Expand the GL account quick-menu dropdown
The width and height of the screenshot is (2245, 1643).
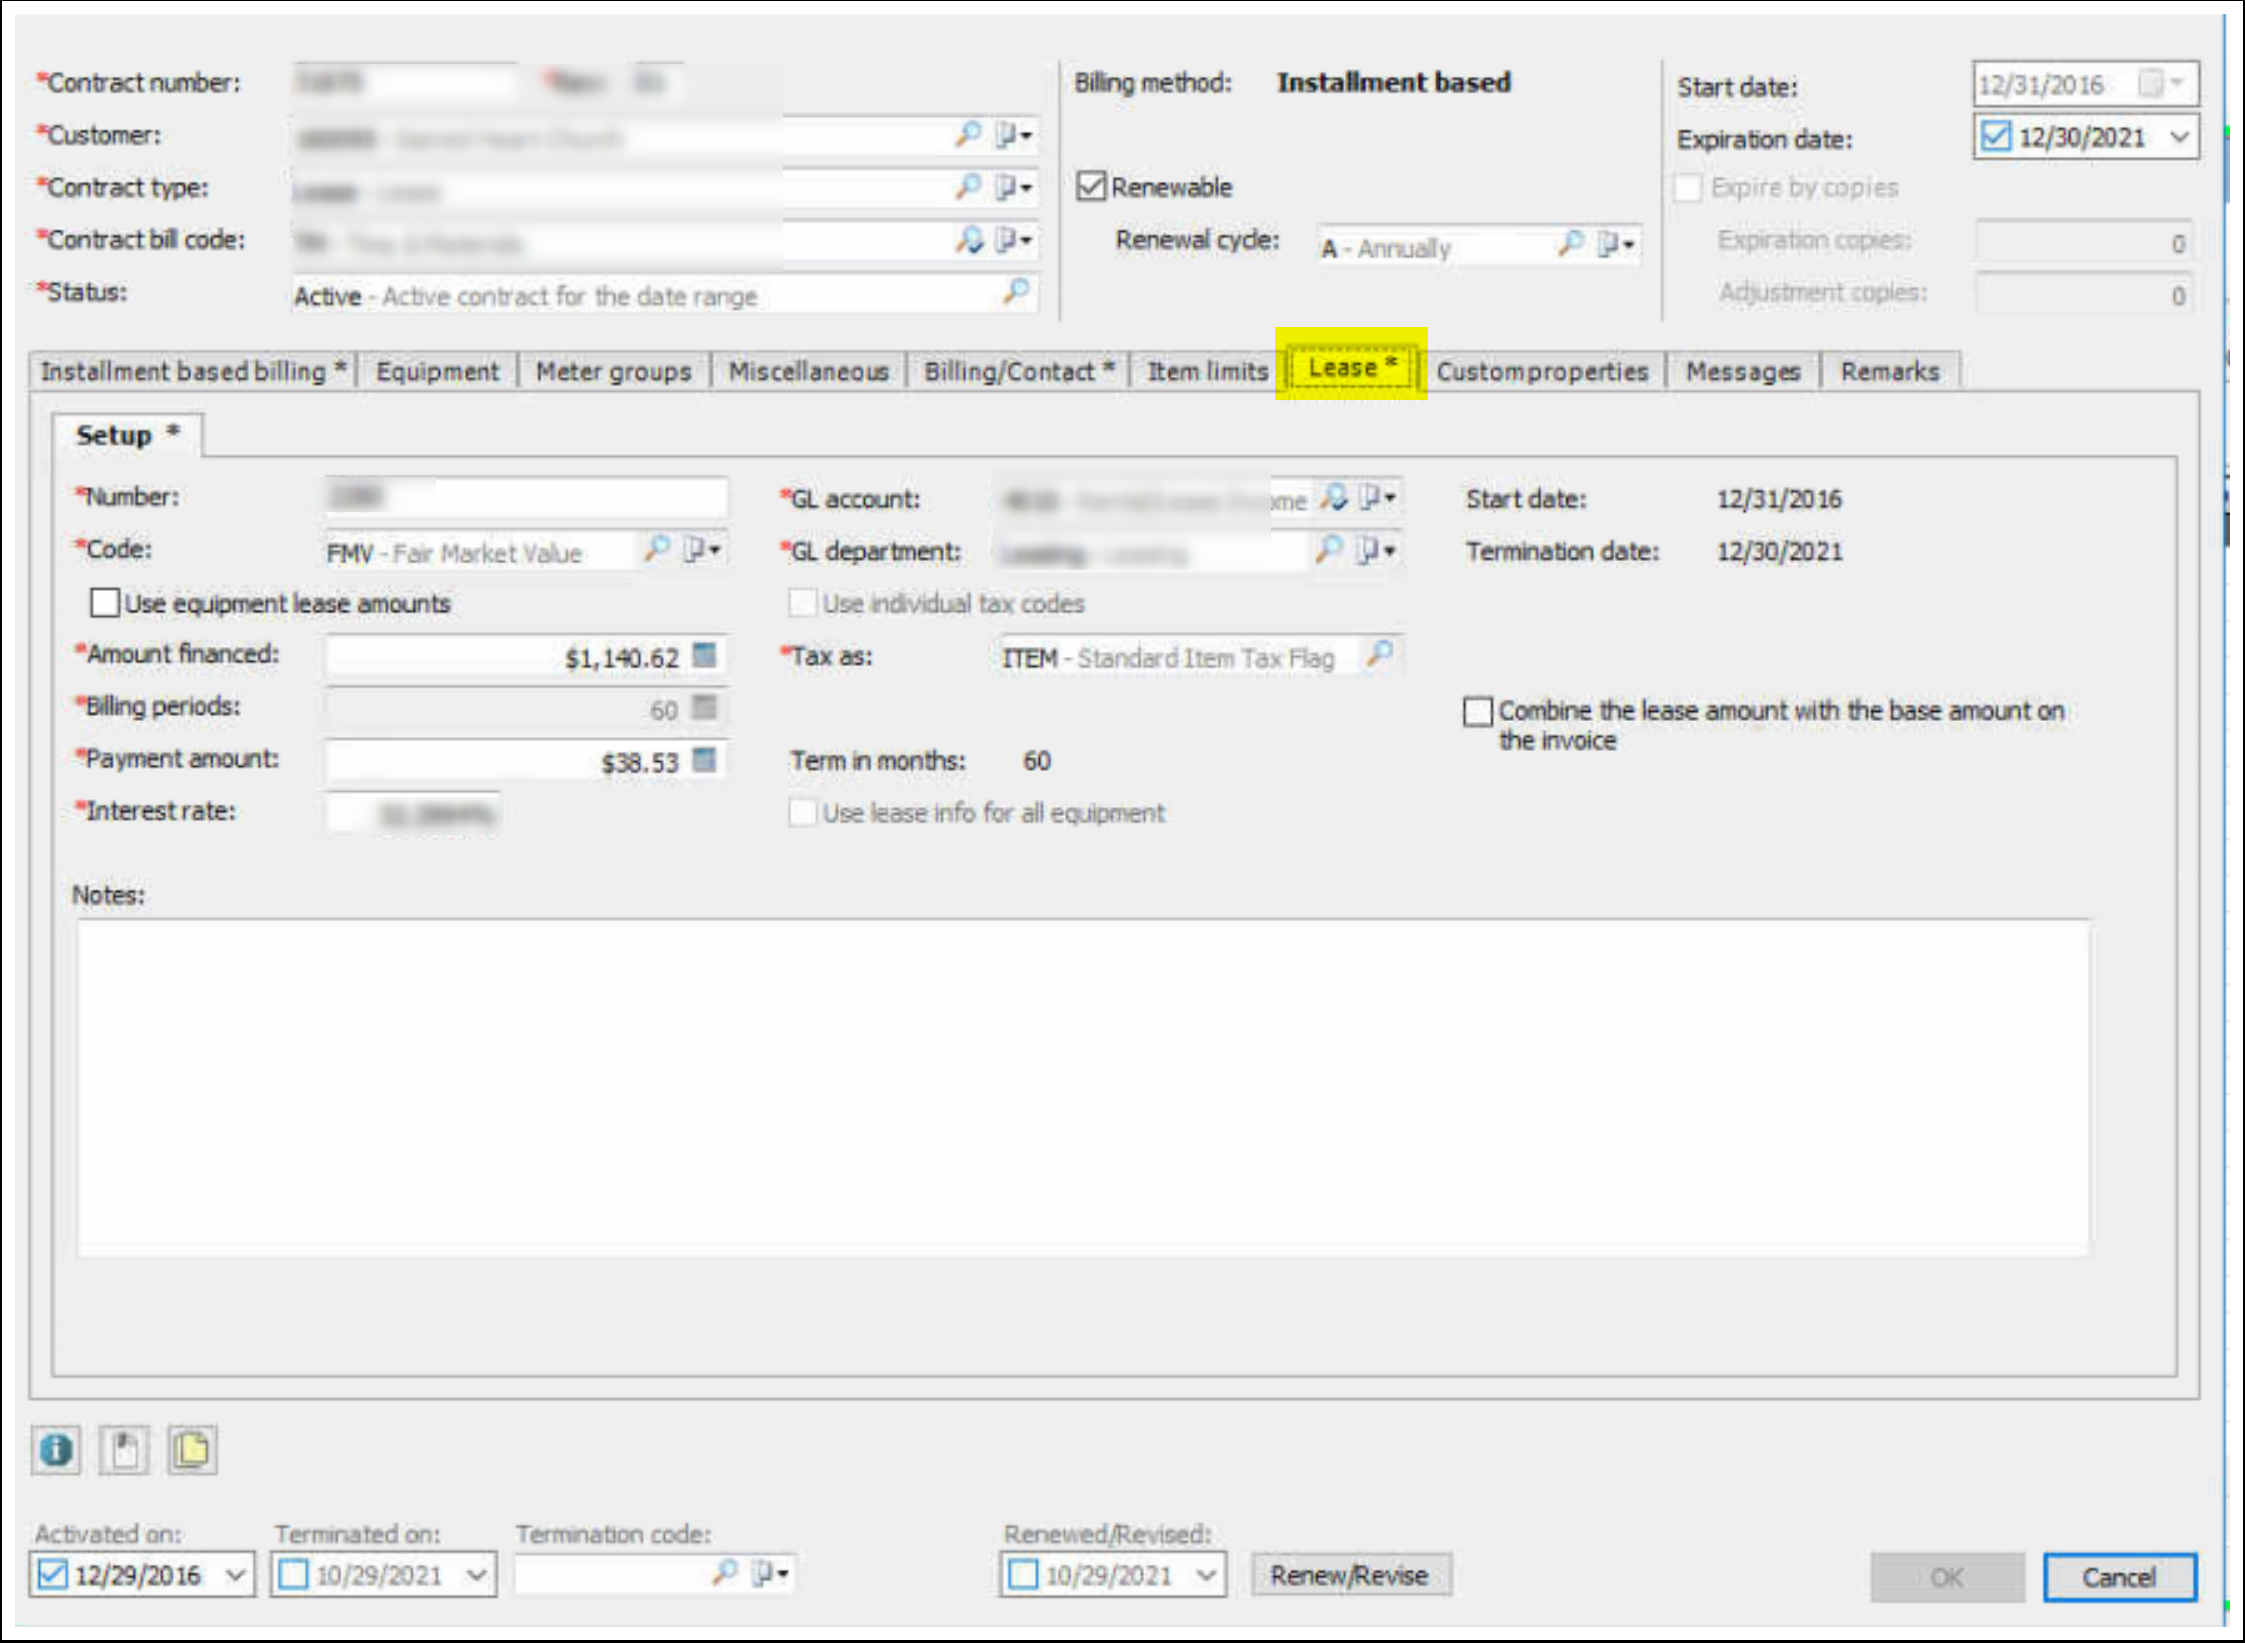click(x=1378, y=497)
